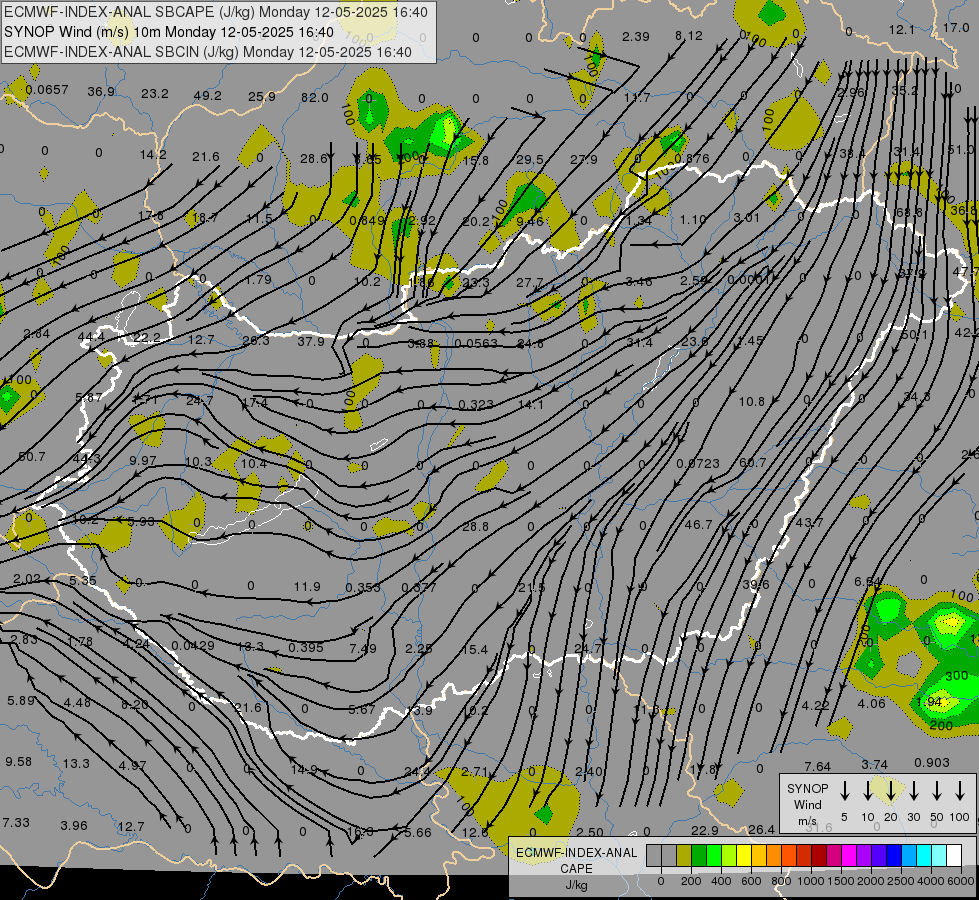The width and height of the screenshot is (979, 900).
Task: Click the map value '2.39'
Action: 636,36
